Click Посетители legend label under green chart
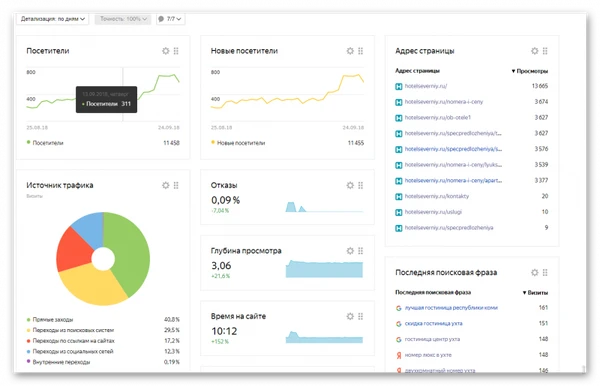This screenshot has height=386, width=600. [x=48, y=143]
